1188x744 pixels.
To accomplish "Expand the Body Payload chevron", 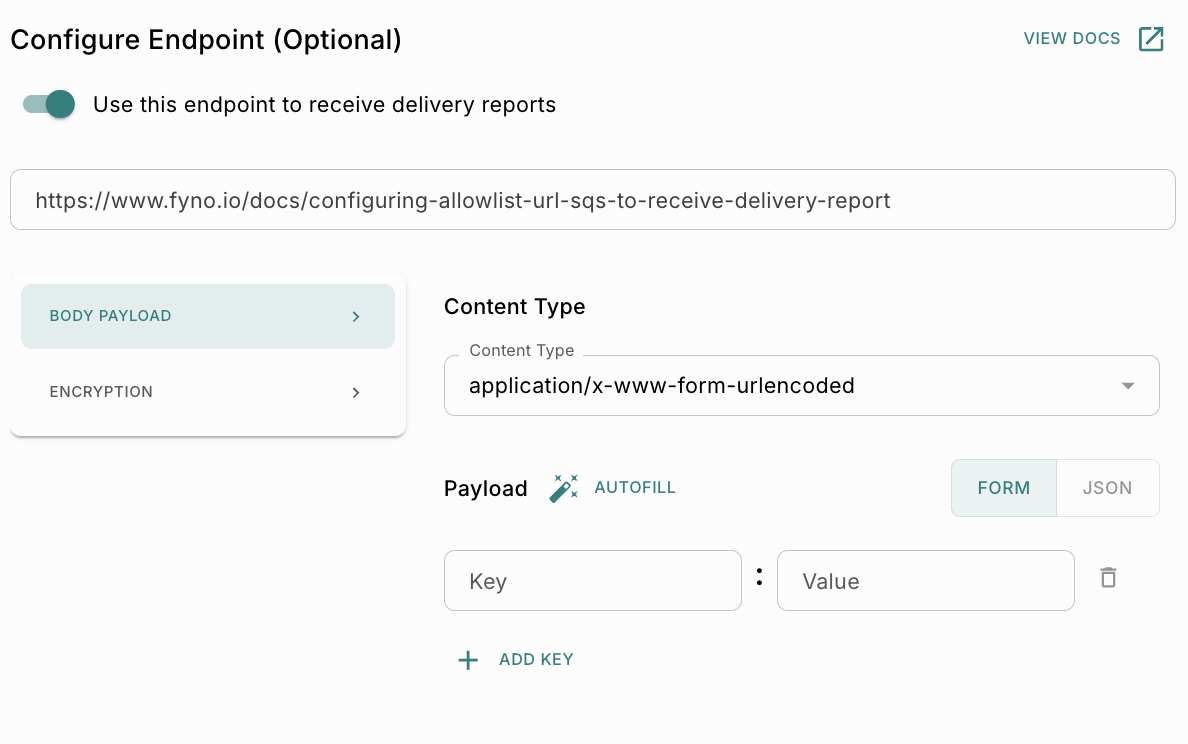I will (x=356, y=317).
